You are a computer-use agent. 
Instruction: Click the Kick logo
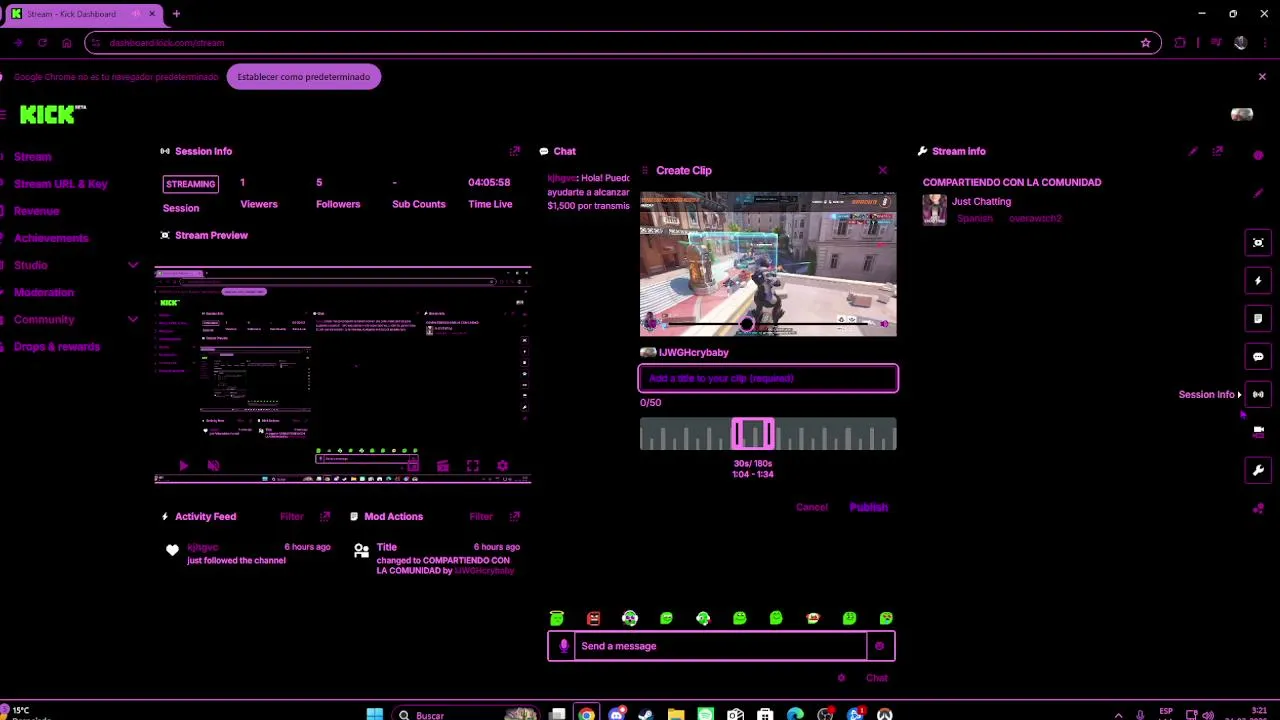click(52, 115)
